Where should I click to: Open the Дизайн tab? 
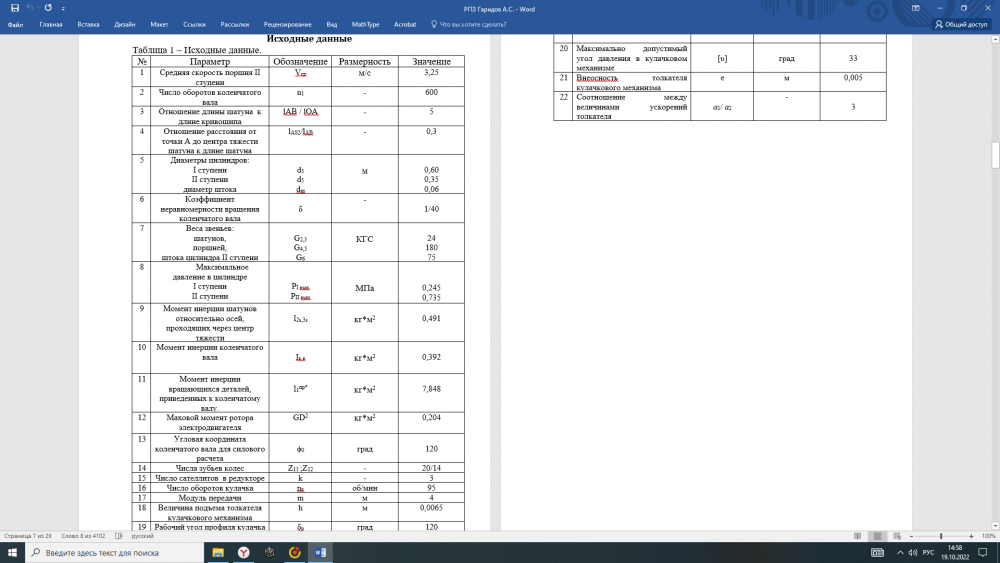pos(124,24)
